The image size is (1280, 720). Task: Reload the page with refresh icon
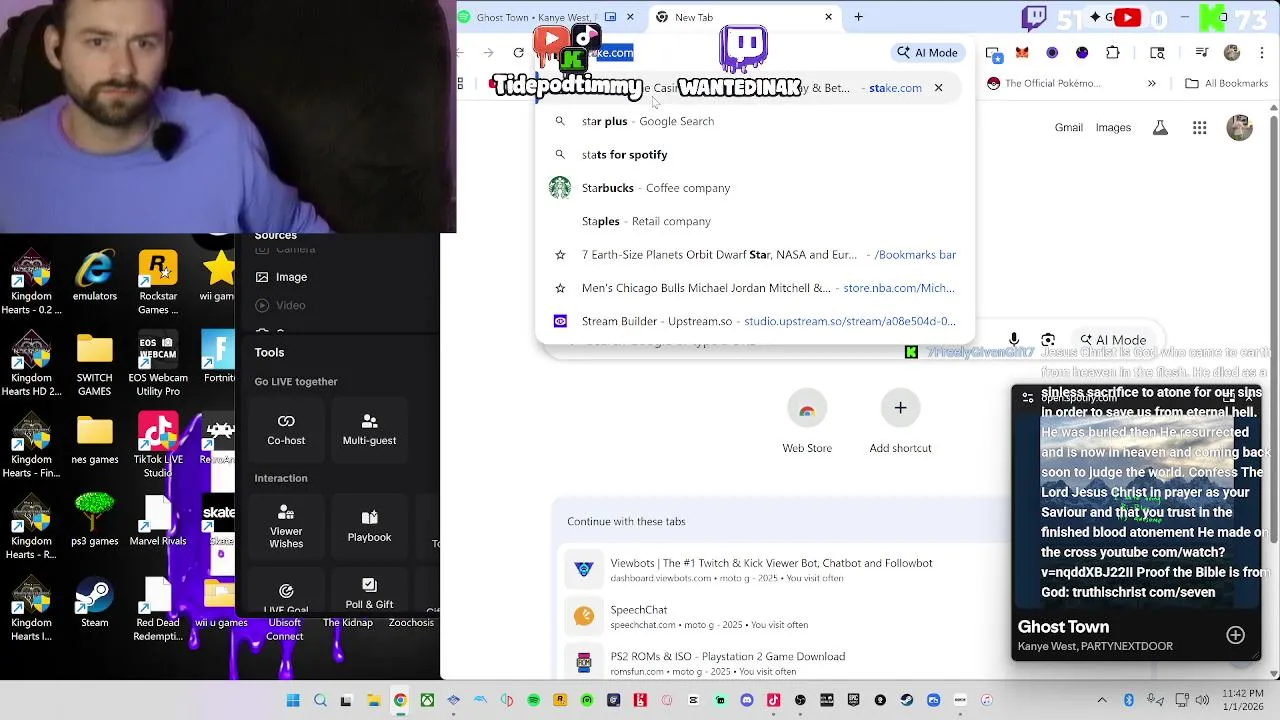click(x=518, y=53)
